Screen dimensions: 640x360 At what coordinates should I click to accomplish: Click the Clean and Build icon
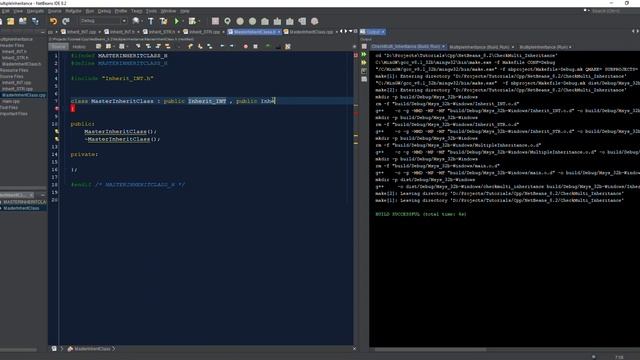(x=163, y=21)
